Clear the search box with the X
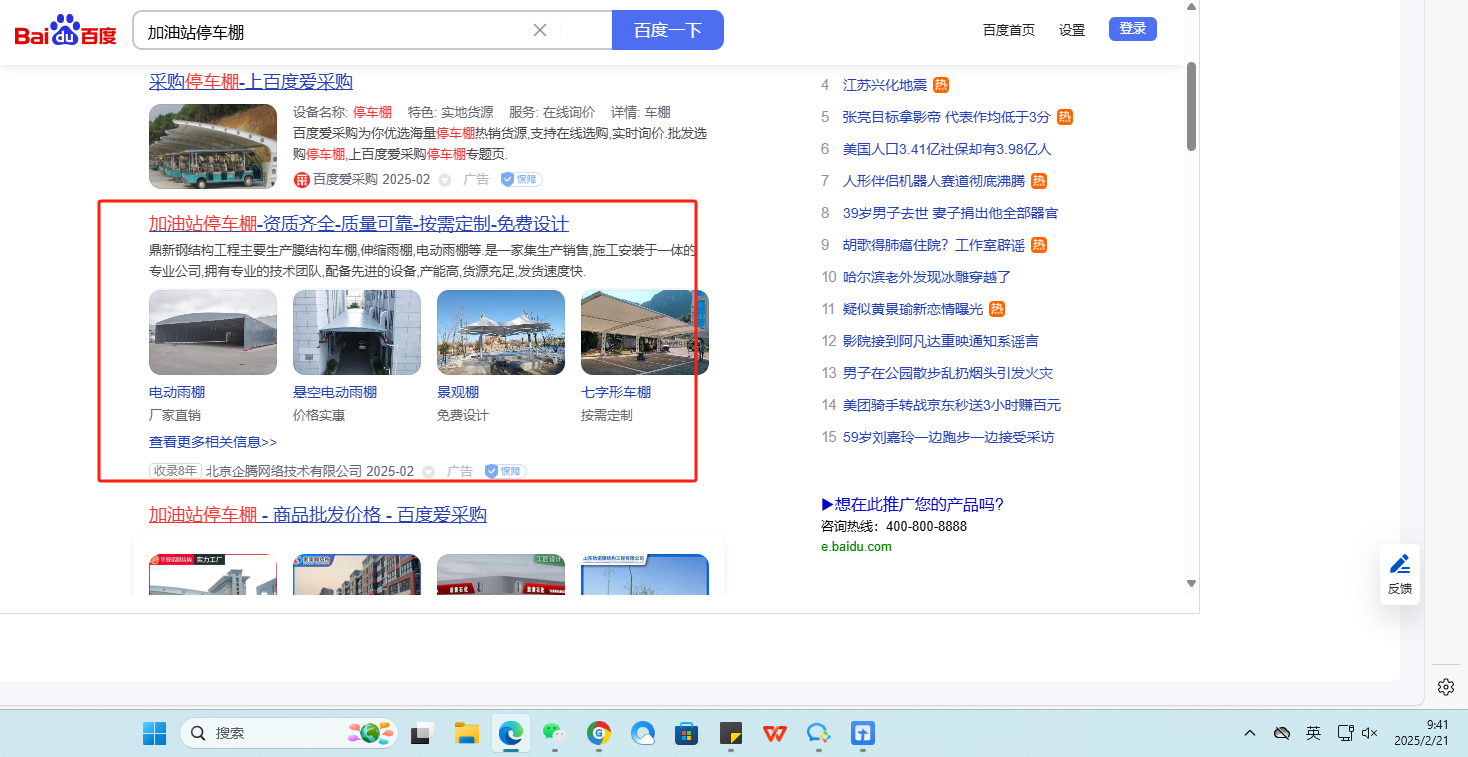Viewport: 1468px width, 757px height. coord(540,30)
